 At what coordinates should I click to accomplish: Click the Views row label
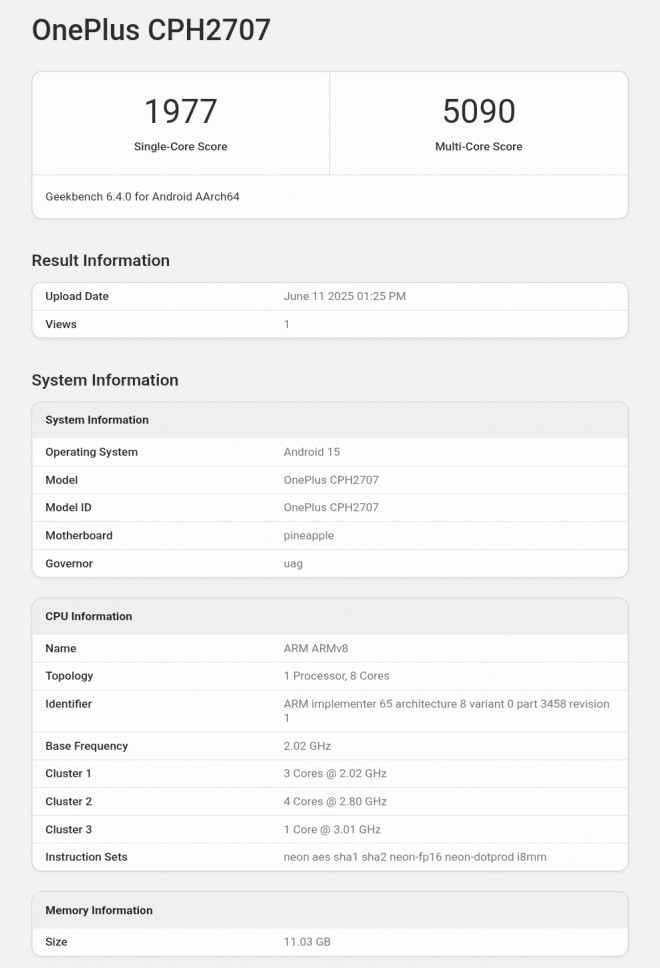click(61, 325)
